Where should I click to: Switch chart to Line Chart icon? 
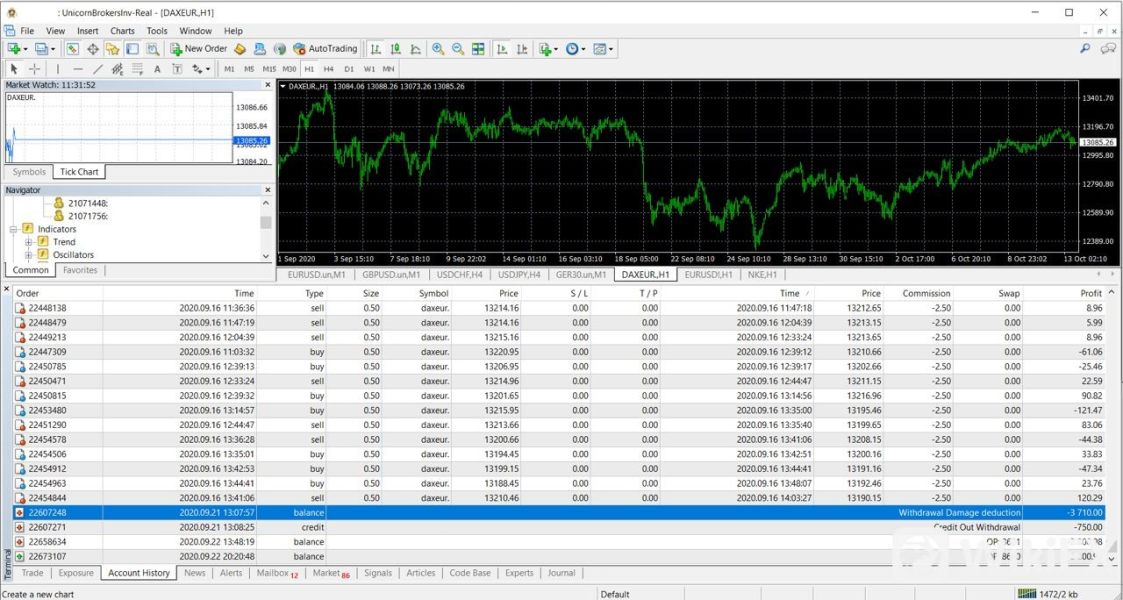(415, 49)
